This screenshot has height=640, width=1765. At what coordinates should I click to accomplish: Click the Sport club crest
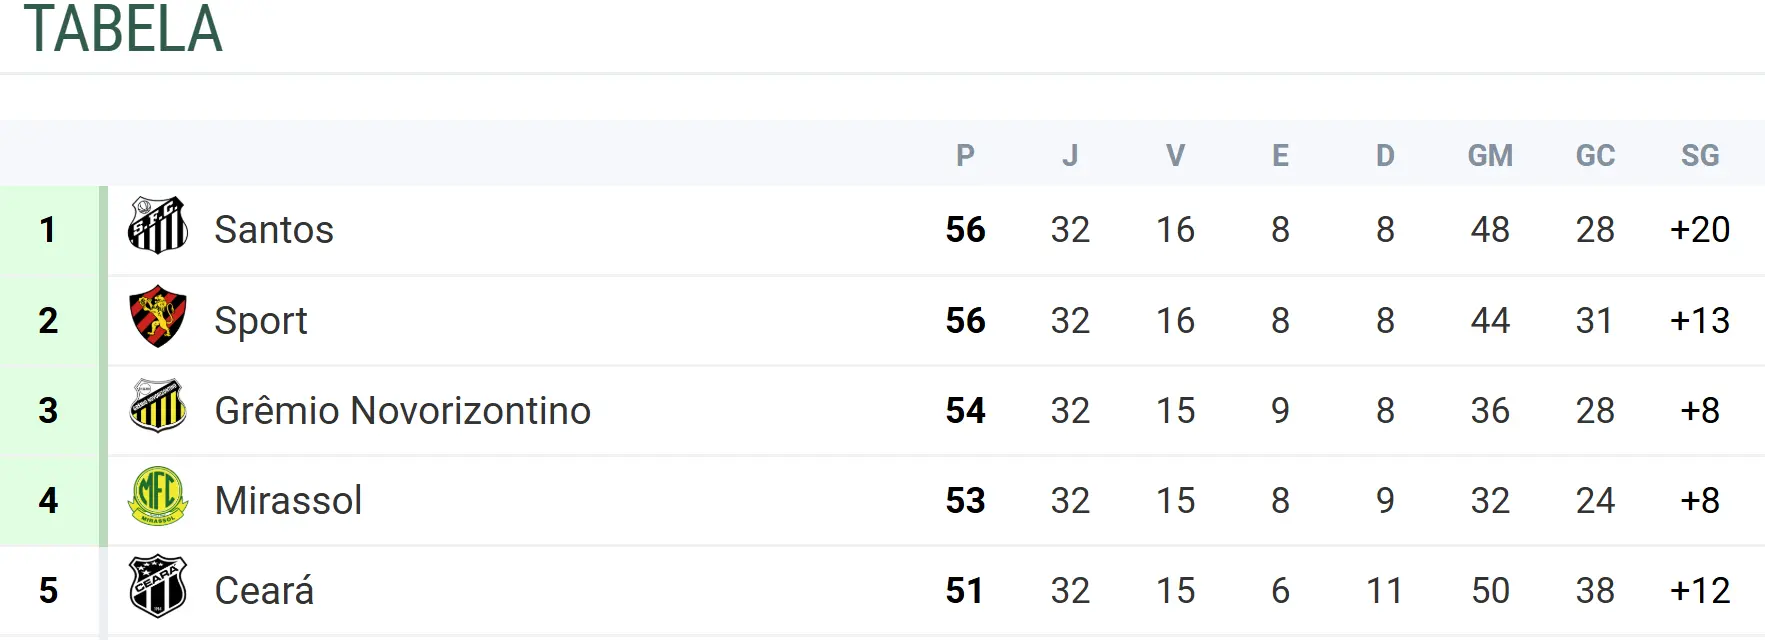point(158,316)
